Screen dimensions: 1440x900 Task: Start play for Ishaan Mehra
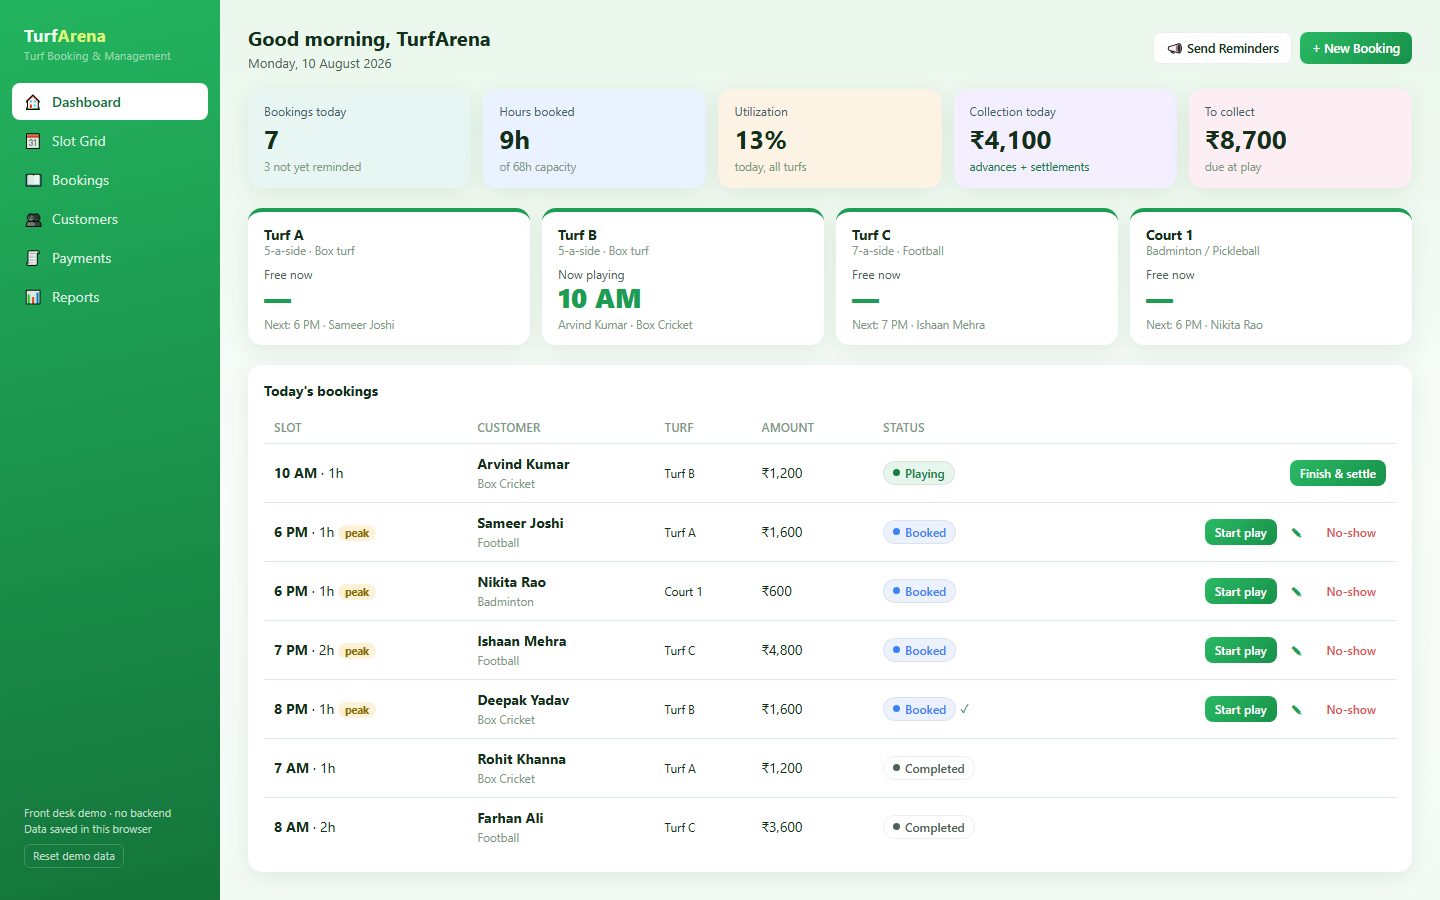click(1241, 650)
